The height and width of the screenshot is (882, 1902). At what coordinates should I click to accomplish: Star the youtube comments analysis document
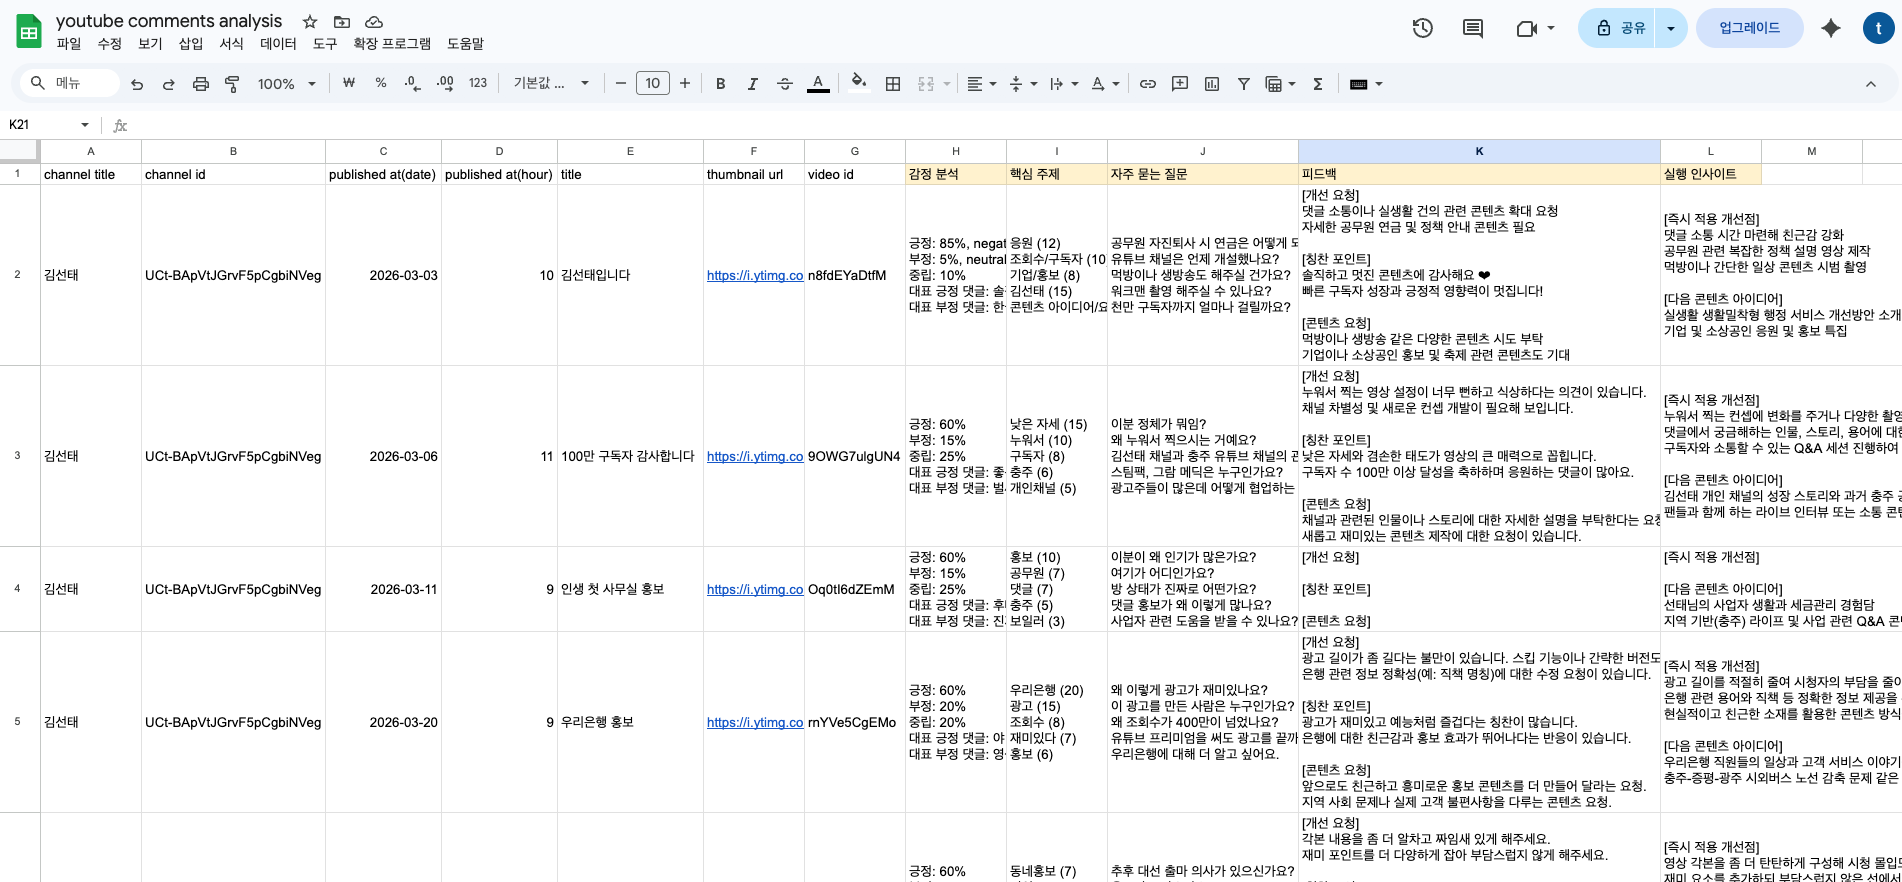[310, 22]
